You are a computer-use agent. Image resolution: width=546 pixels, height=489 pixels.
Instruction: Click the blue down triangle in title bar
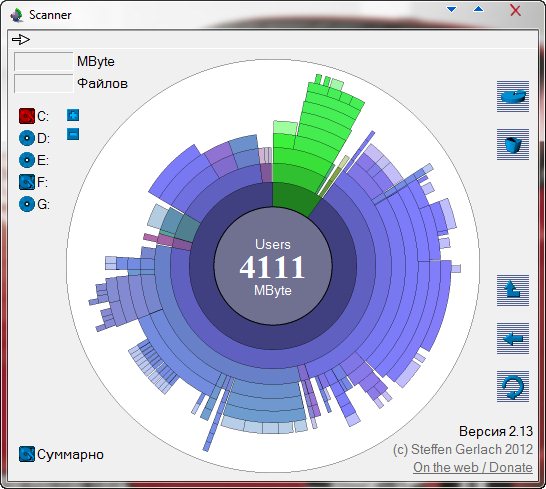[x=452, y=9]
